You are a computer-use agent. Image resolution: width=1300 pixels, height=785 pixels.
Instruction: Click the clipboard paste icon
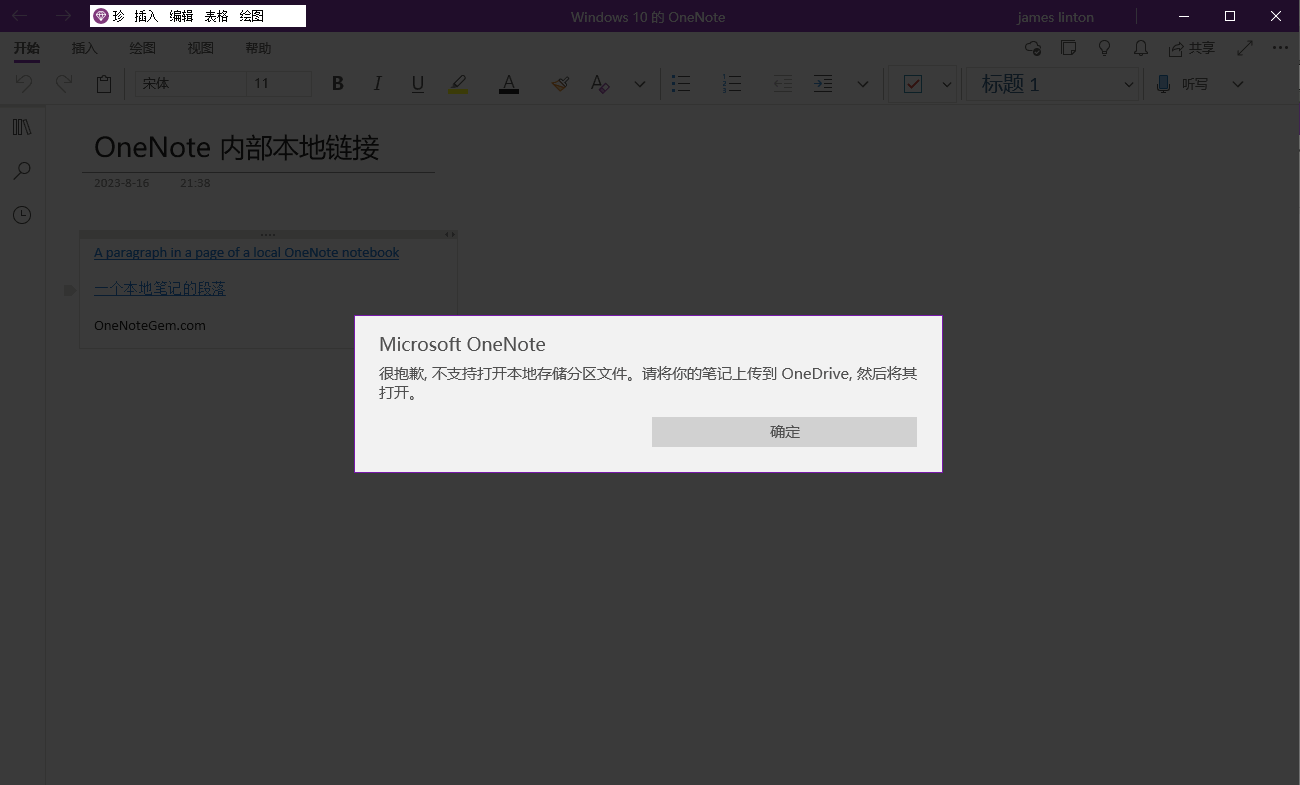point(104,84)
